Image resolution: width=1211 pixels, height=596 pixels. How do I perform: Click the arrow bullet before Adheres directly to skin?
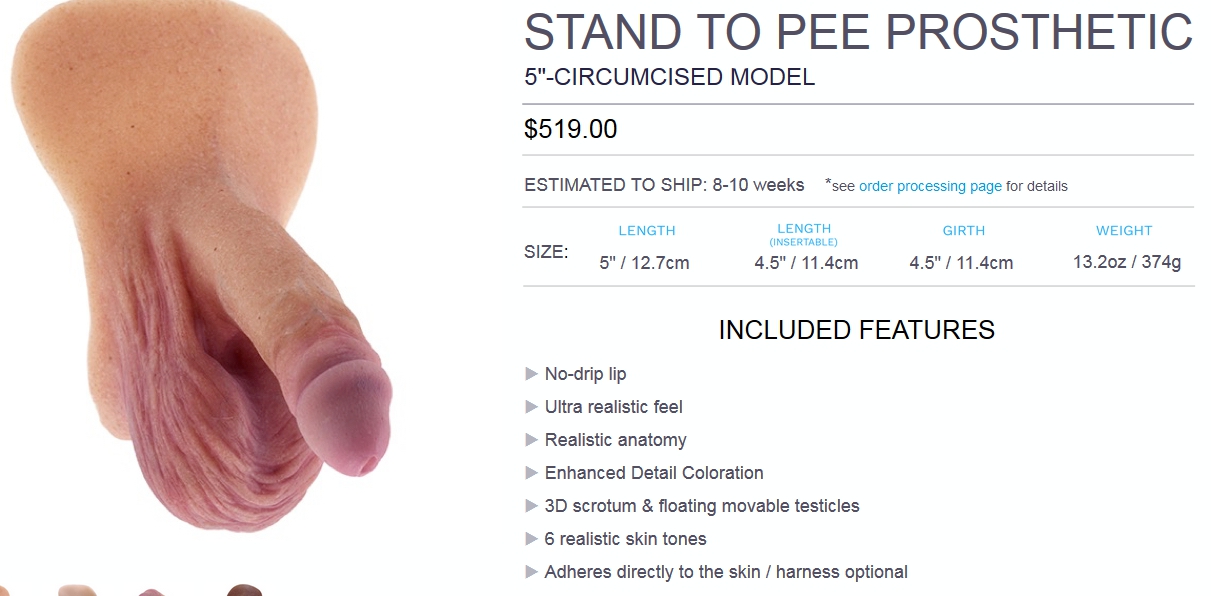[532, 572]
